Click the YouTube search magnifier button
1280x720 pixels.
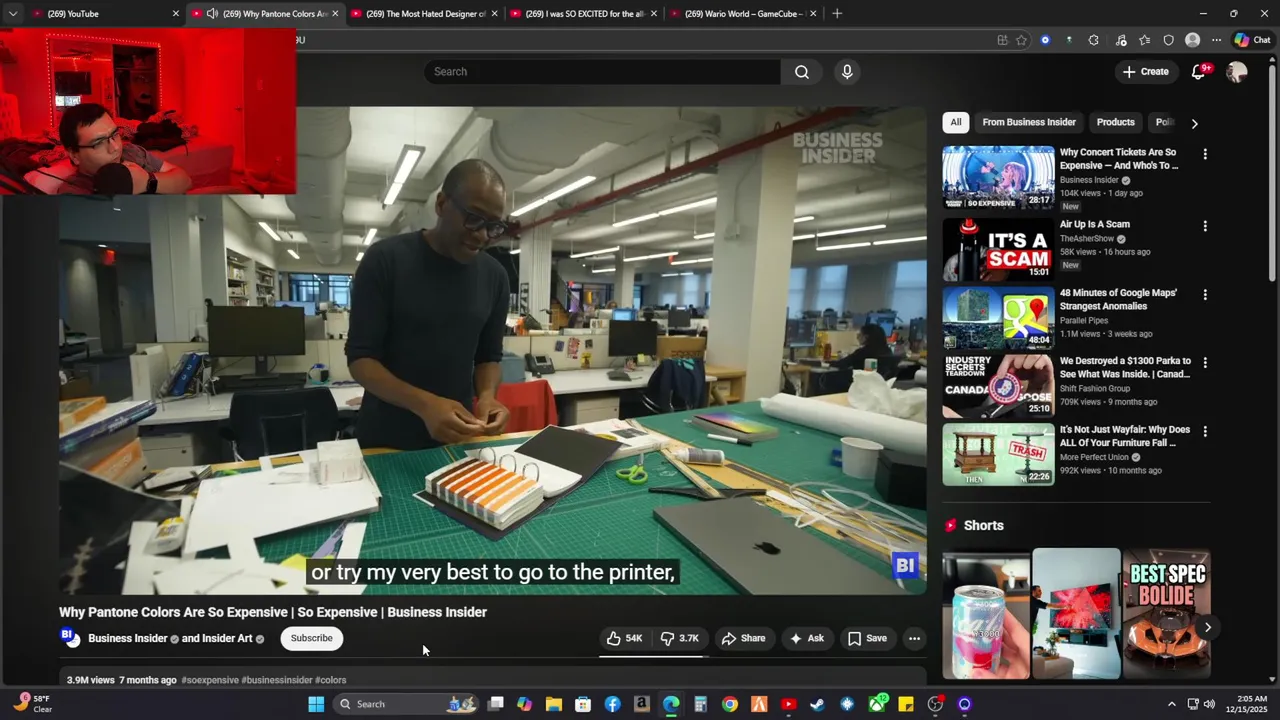[x=802, y=72]
